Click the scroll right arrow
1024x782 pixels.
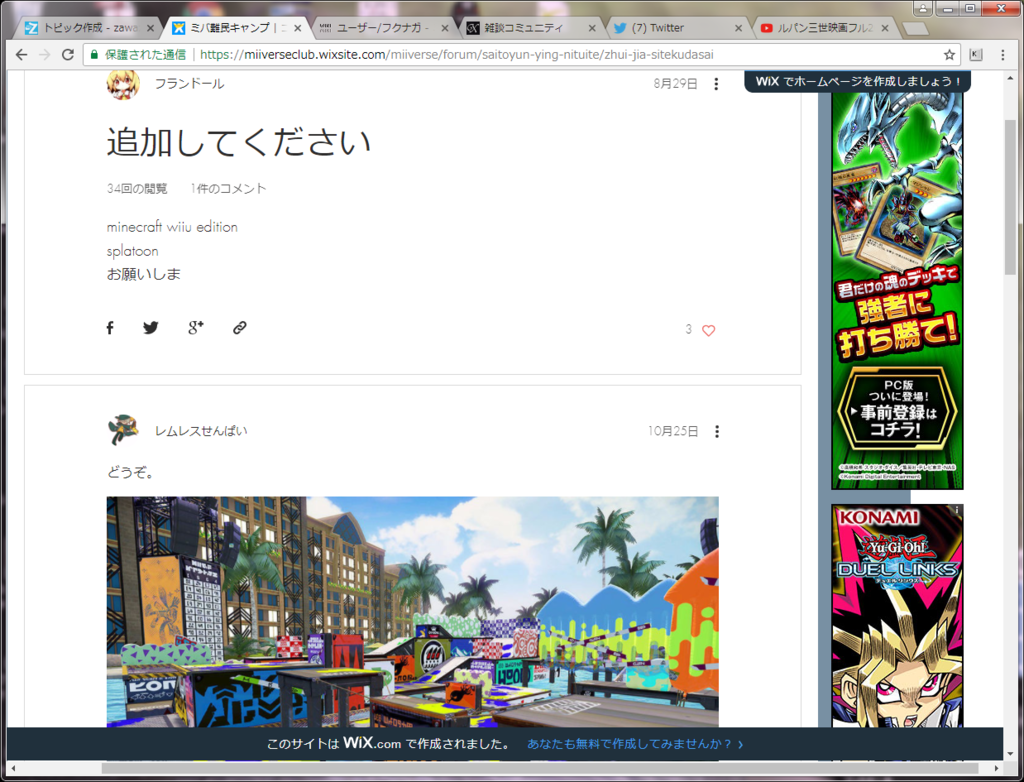(997, 768)
